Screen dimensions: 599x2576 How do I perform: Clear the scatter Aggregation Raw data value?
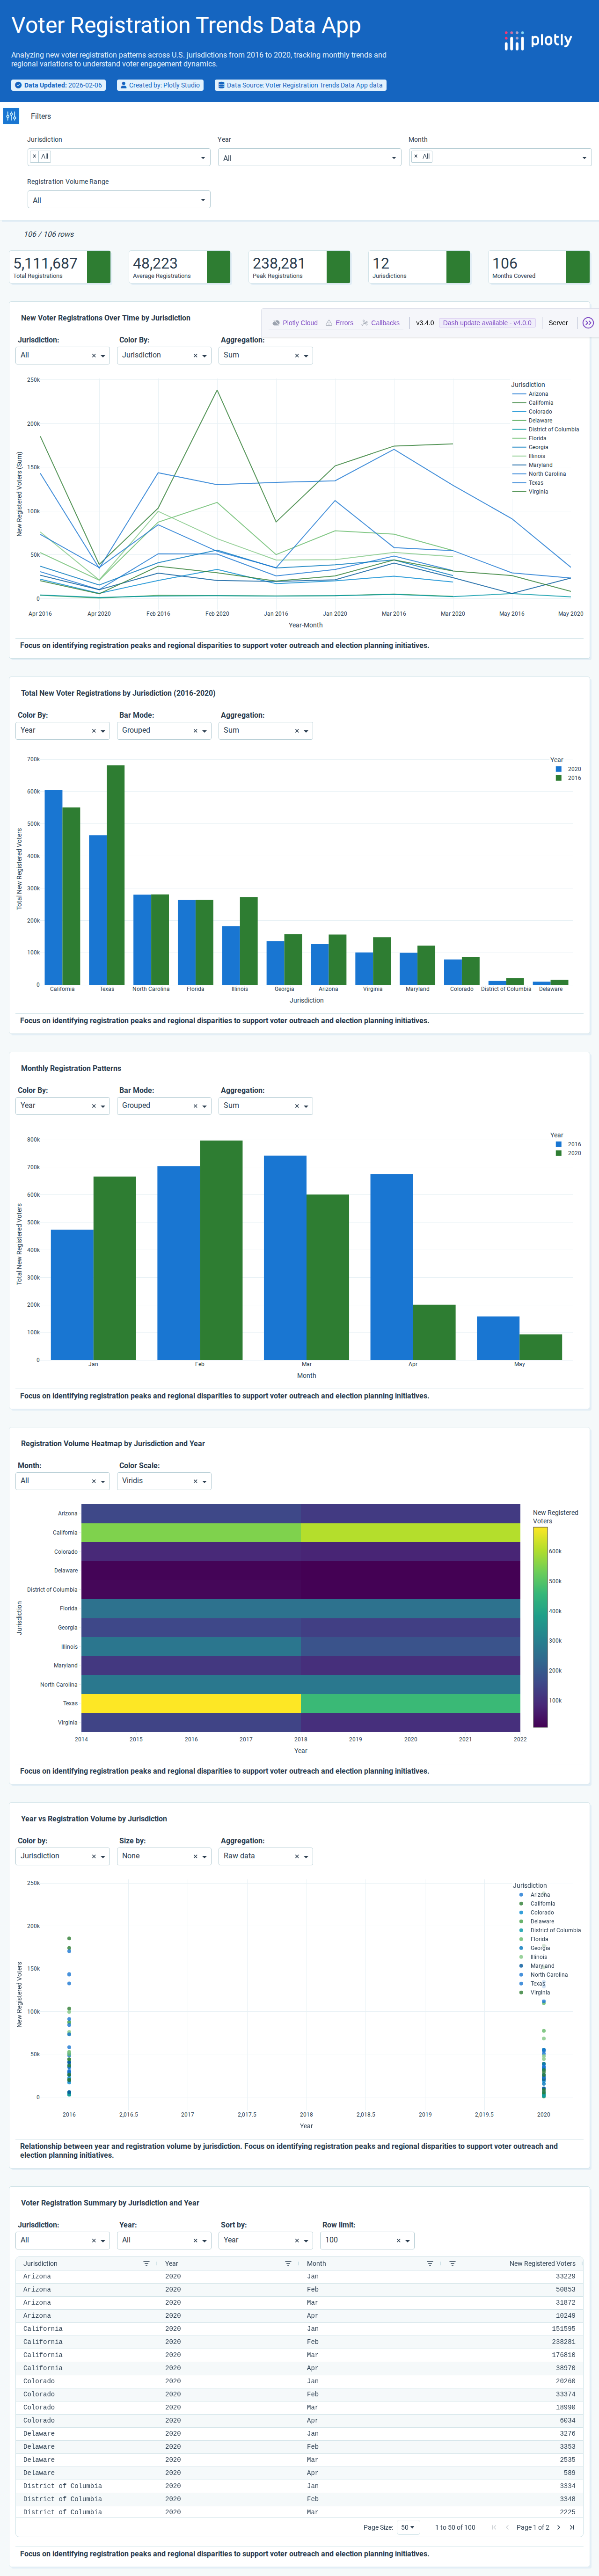point(297,1856)
